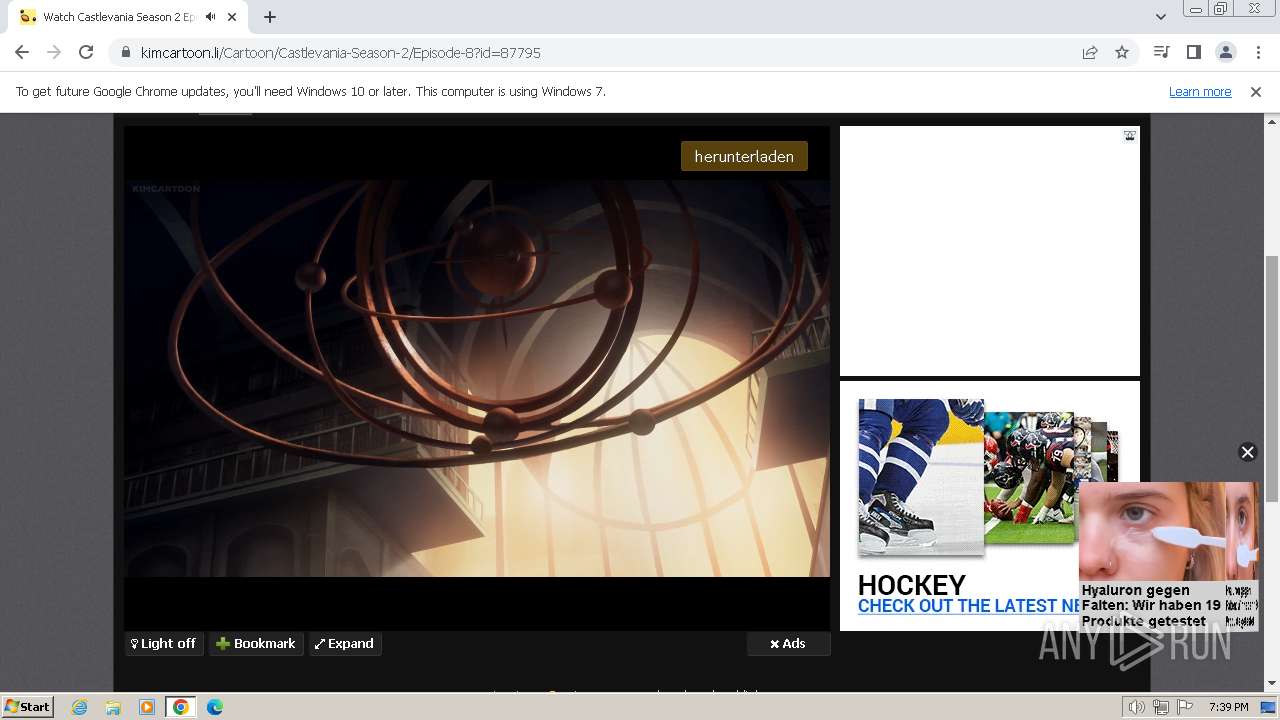Launch Microsoft Edge from taskbar

pos(215,707)
